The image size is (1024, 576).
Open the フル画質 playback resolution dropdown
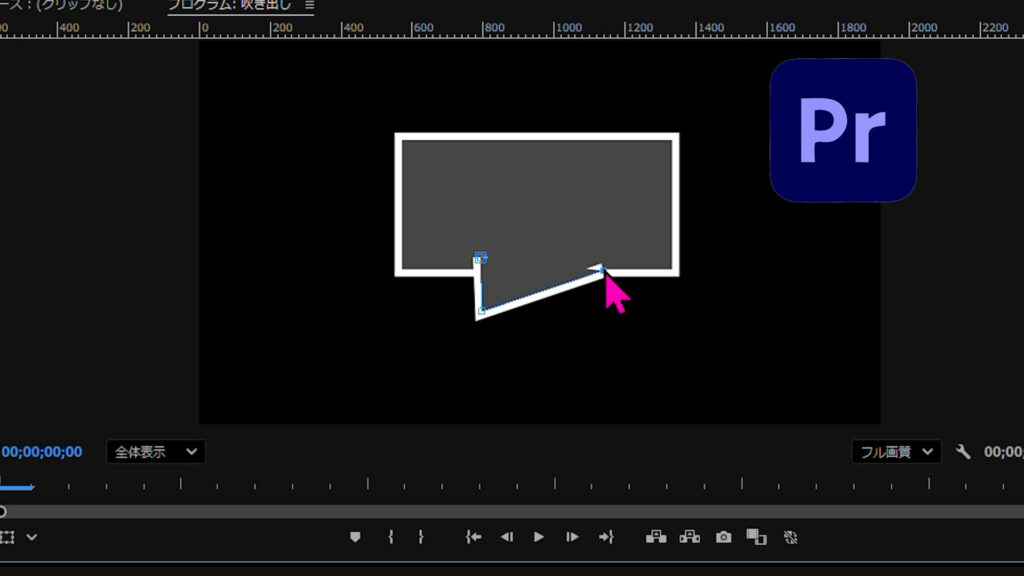[x=897, y=452]
